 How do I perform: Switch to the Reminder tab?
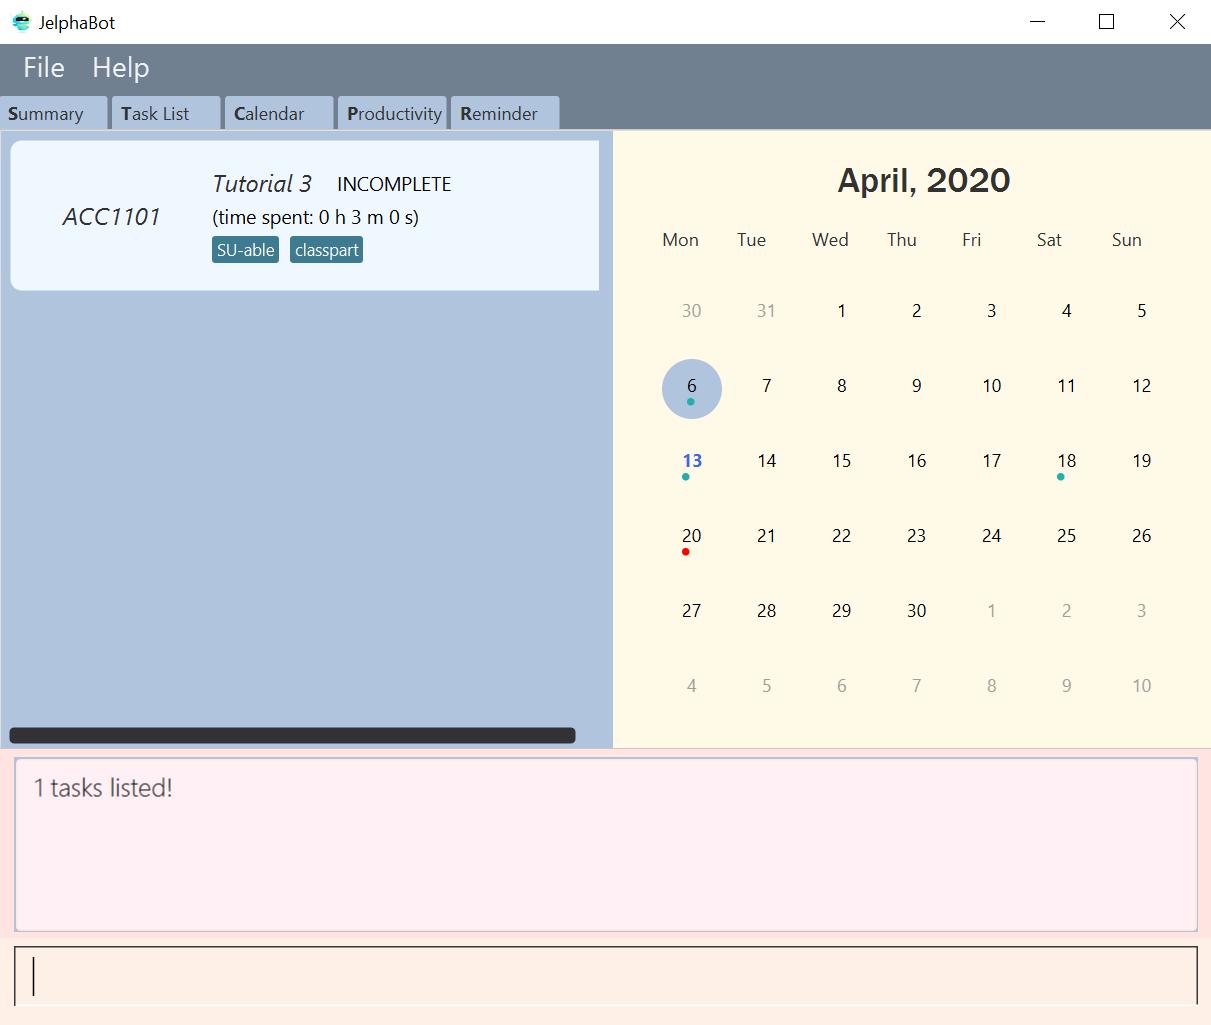(x=505, y=113)
